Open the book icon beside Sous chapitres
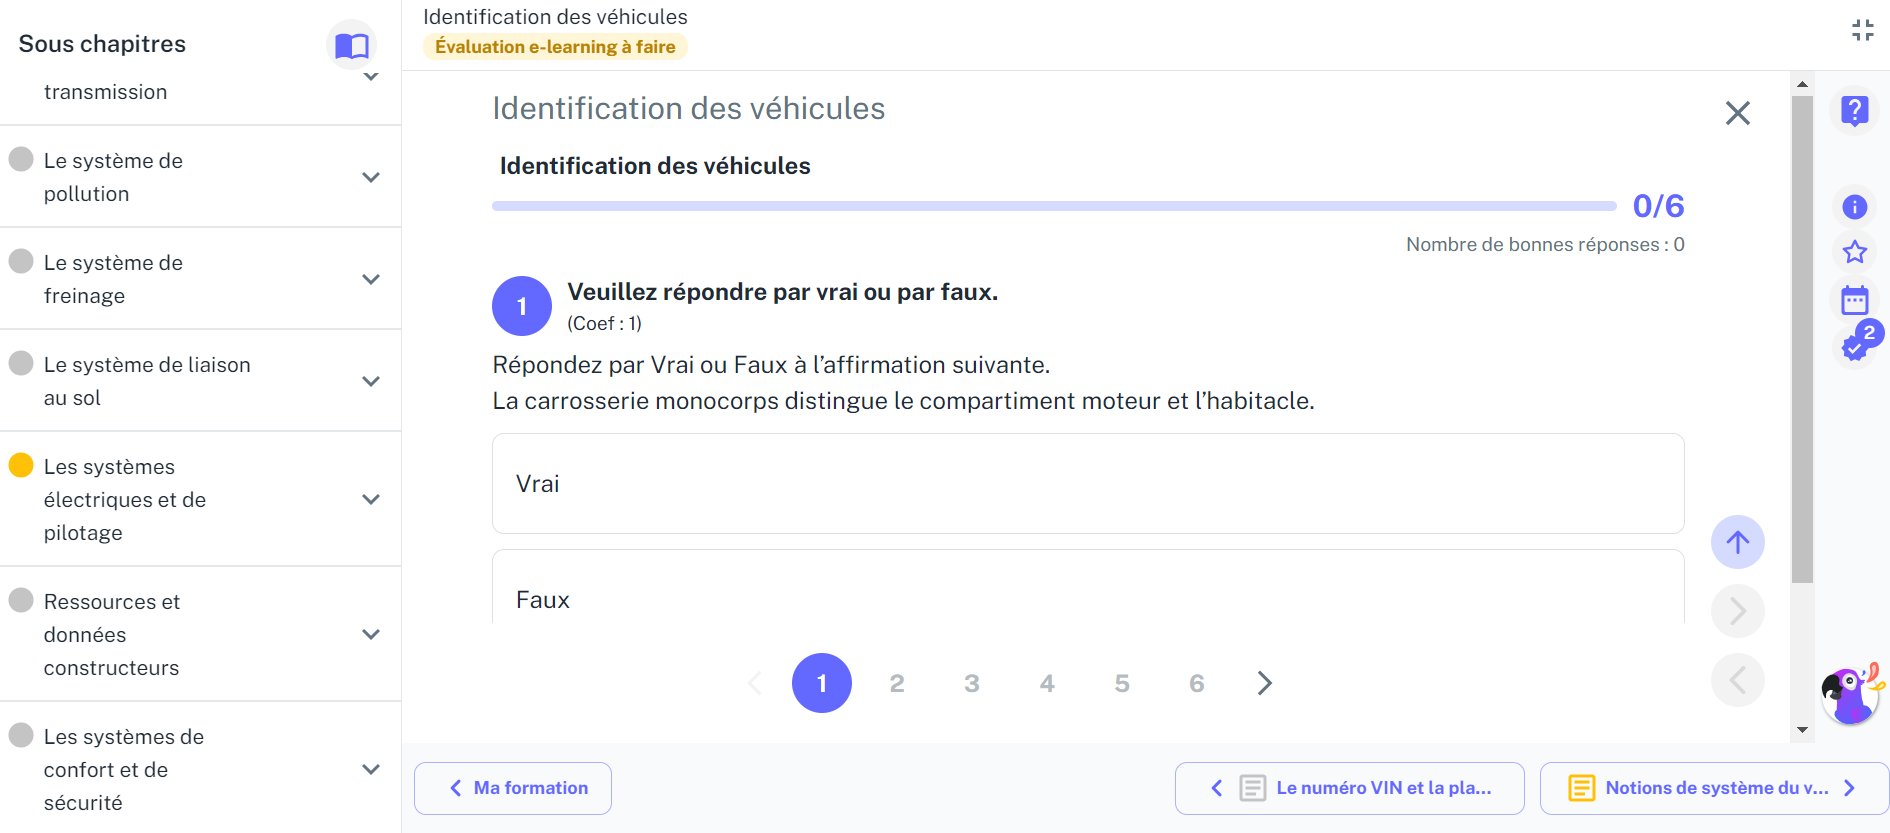This screenshot has width=1890, height=833. coord(352,45)
